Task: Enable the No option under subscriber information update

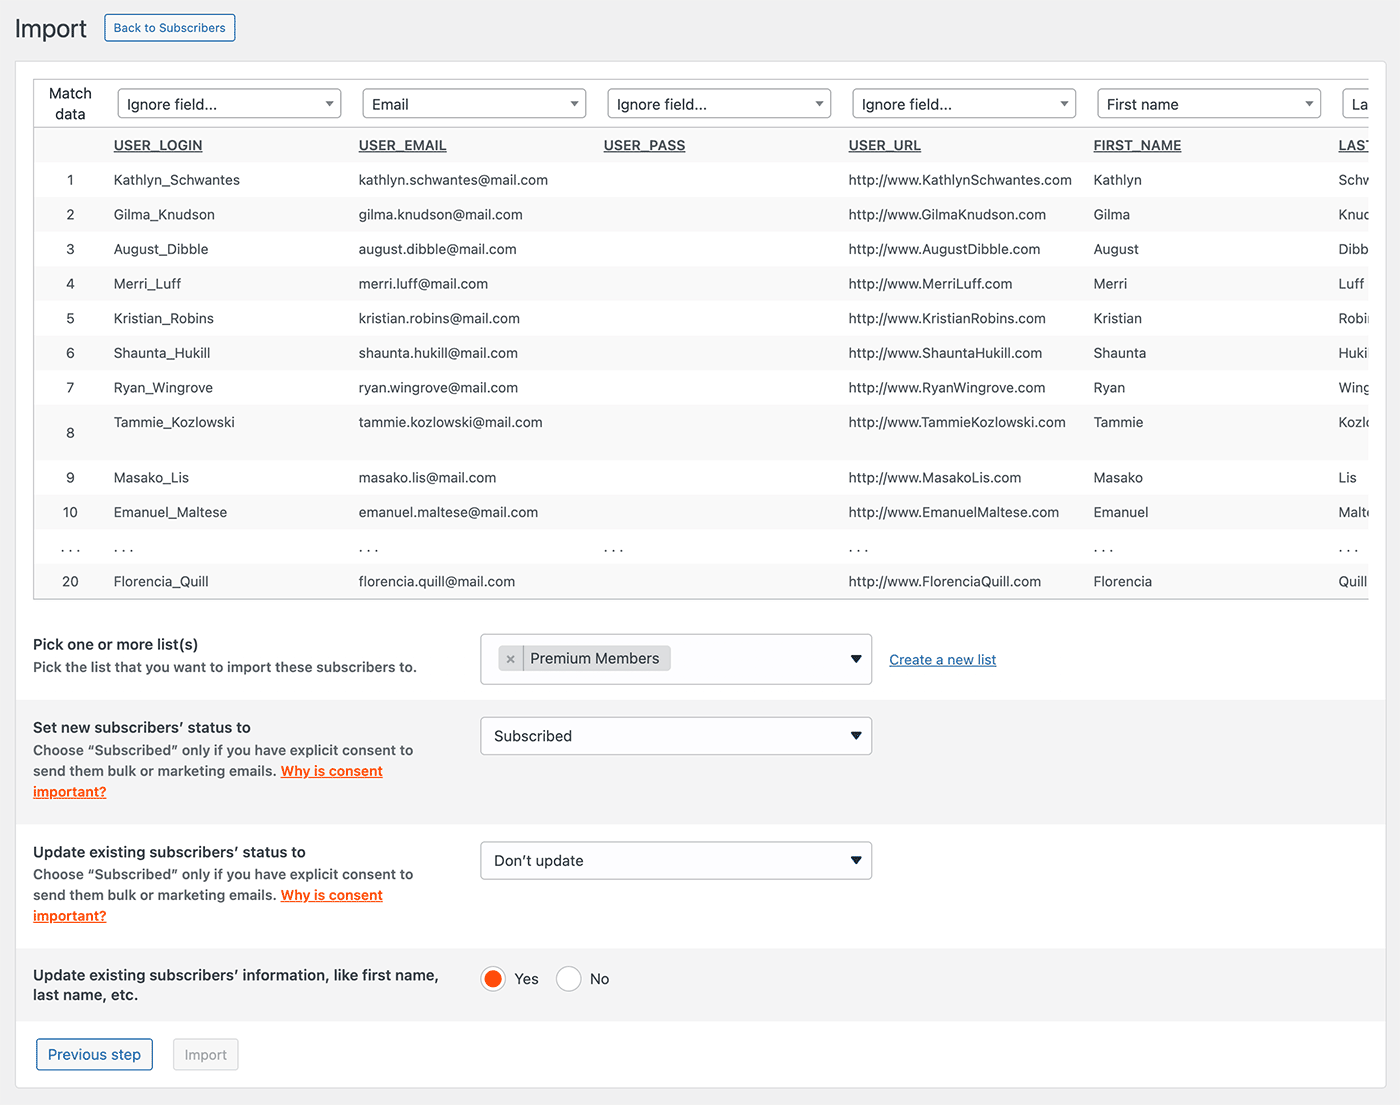Action: 568,978
